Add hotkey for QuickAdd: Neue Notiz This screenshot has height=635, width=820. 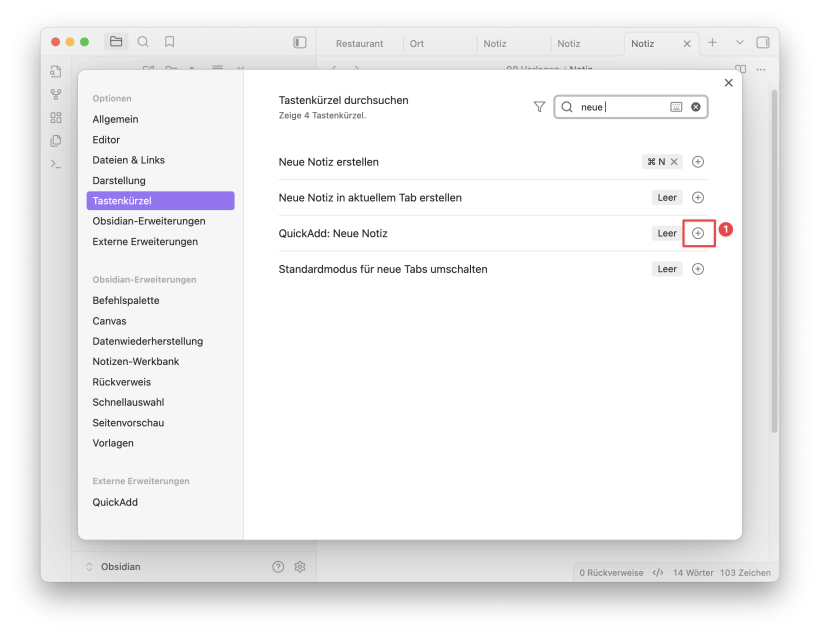[698, 233]
